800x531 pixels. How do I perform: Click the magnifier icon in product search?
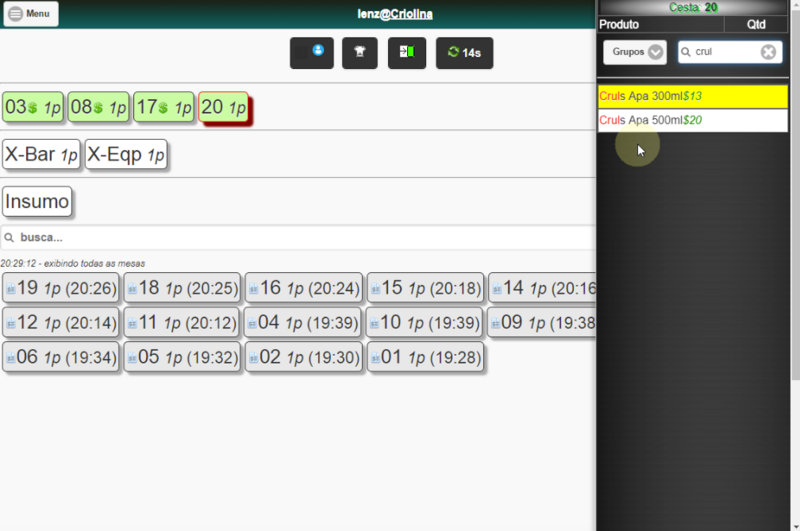(x=686, y=52)
